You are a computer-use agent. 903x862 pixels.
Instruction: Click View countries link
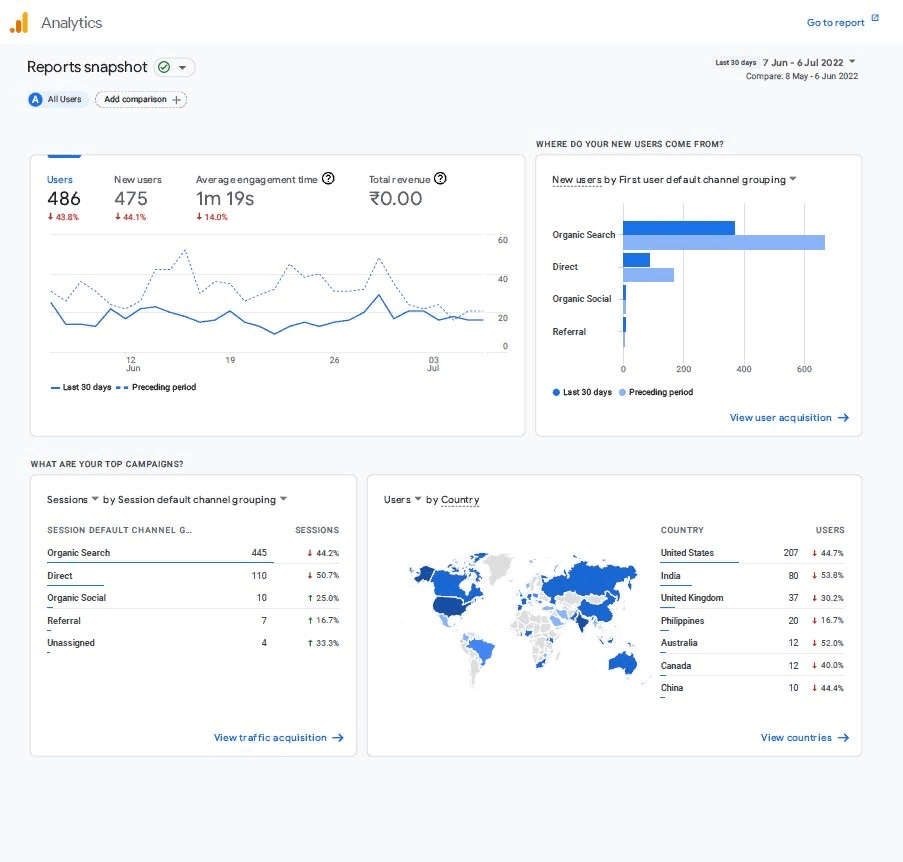(x=796, y=738)
